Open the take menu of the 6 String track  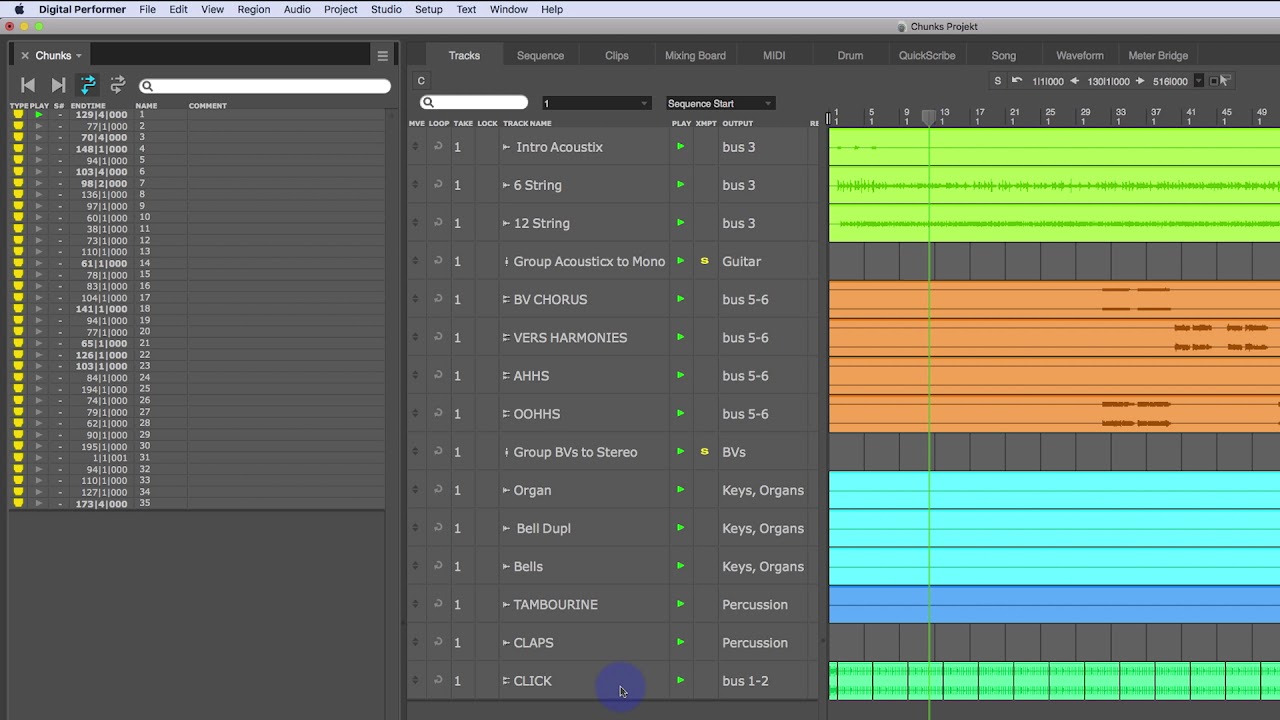tap(458, 185)
